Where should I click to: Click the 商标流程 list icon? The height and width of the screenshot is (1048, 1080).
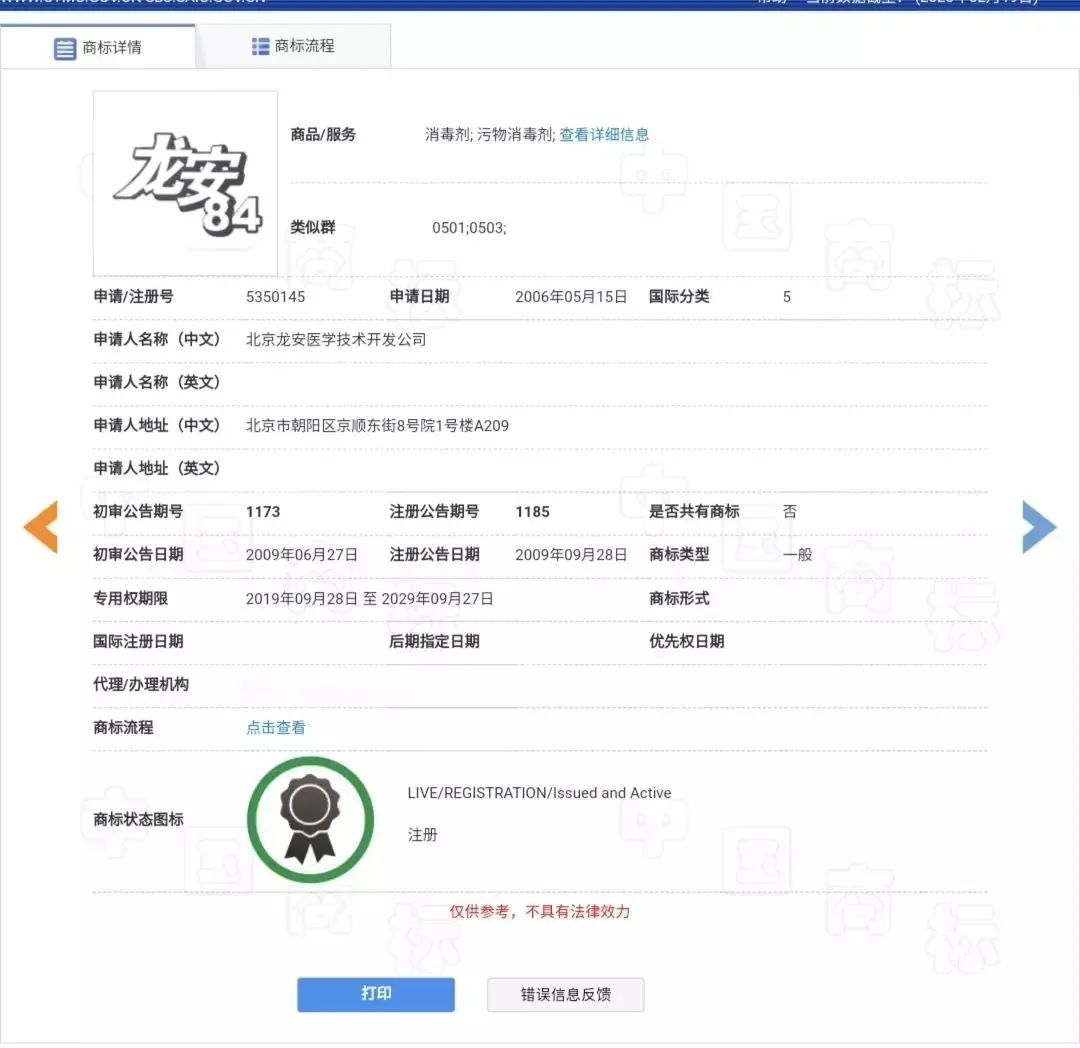260,46
